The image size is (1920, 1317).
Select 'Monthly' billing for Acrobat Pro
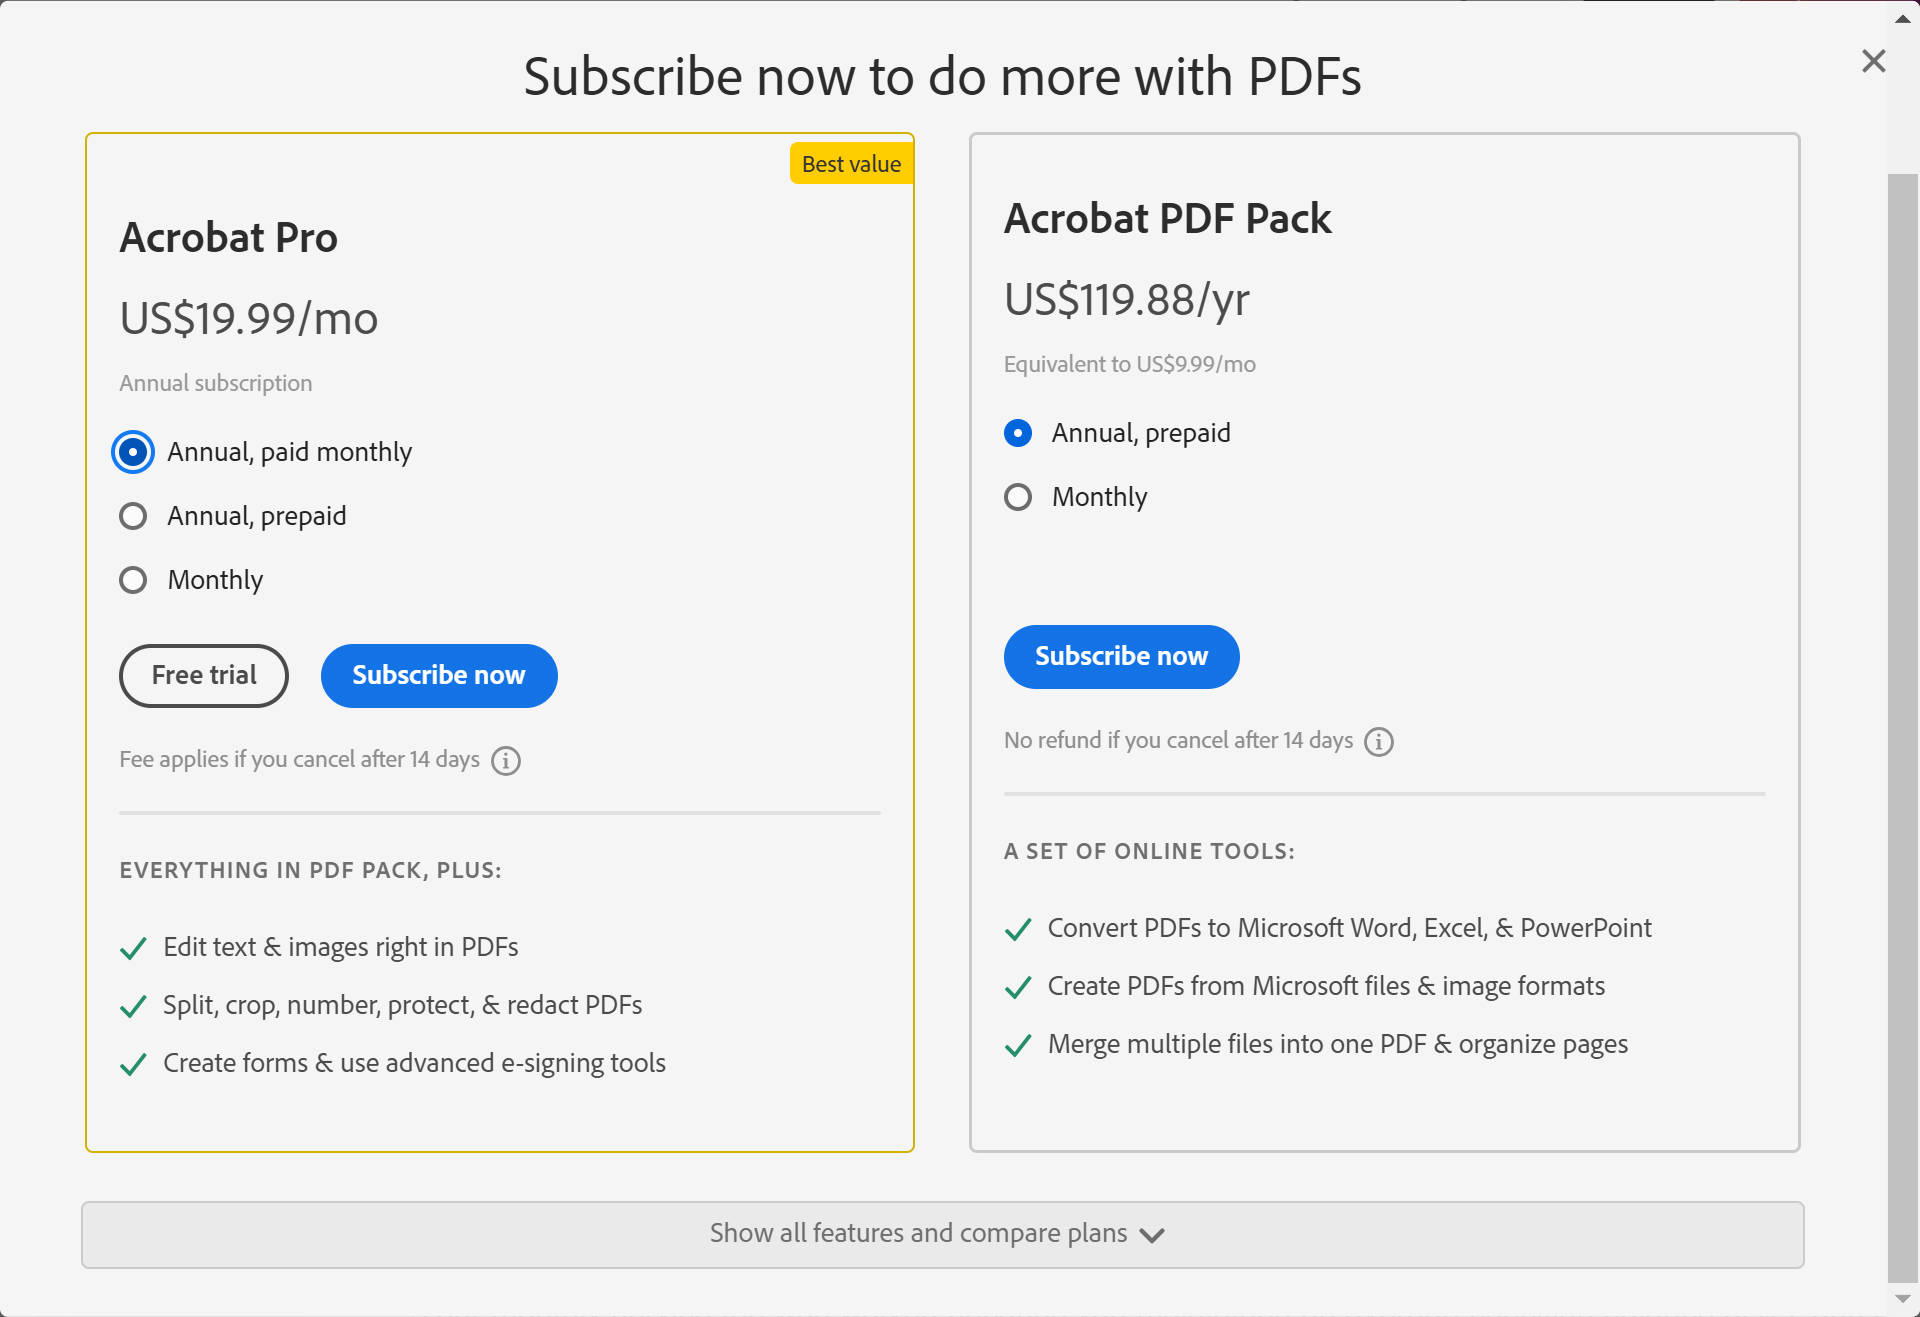[132, 580]
